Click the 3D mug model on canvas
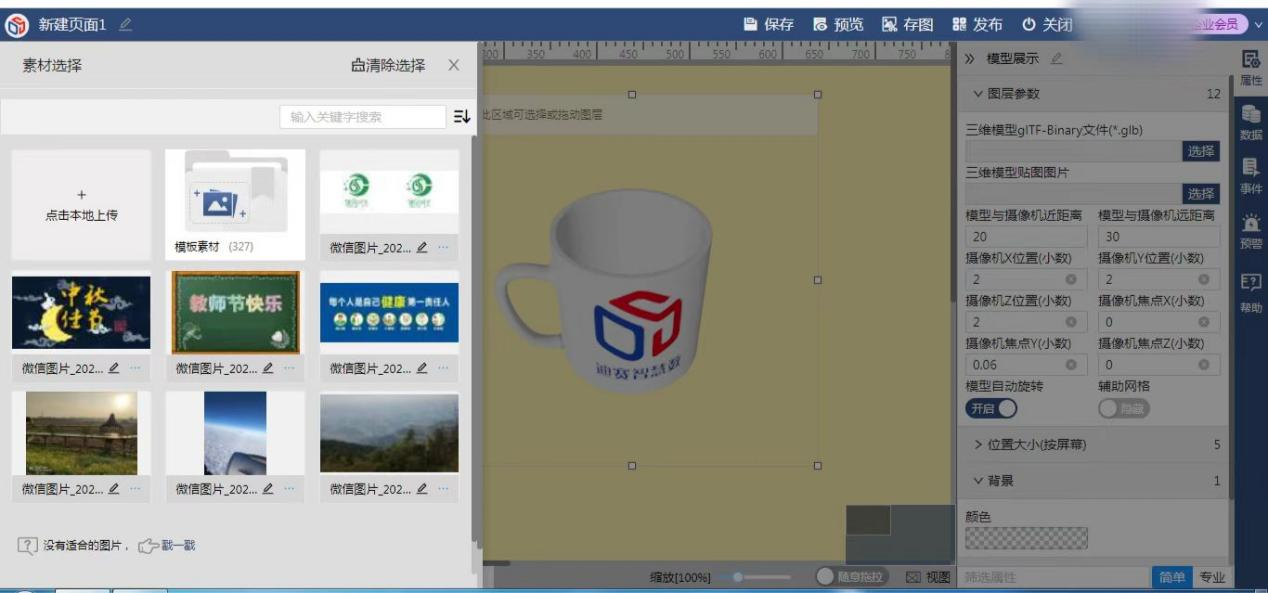The width and height of the screenshot is (1268, 593). [605, 290]
